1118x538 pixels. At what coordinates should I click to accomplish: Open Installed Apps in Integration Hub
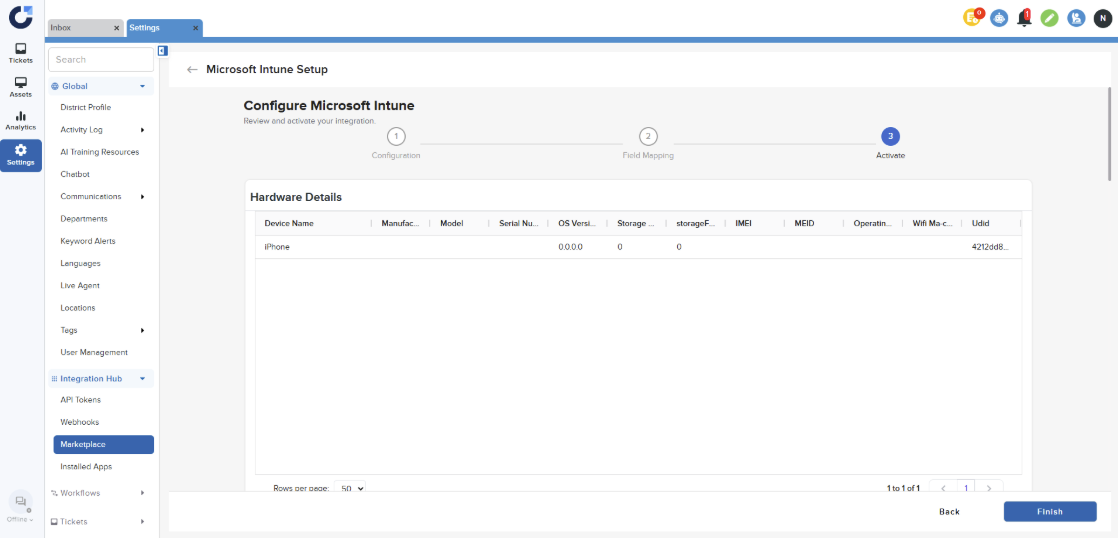pyautogui.click(x=86, y=467)
